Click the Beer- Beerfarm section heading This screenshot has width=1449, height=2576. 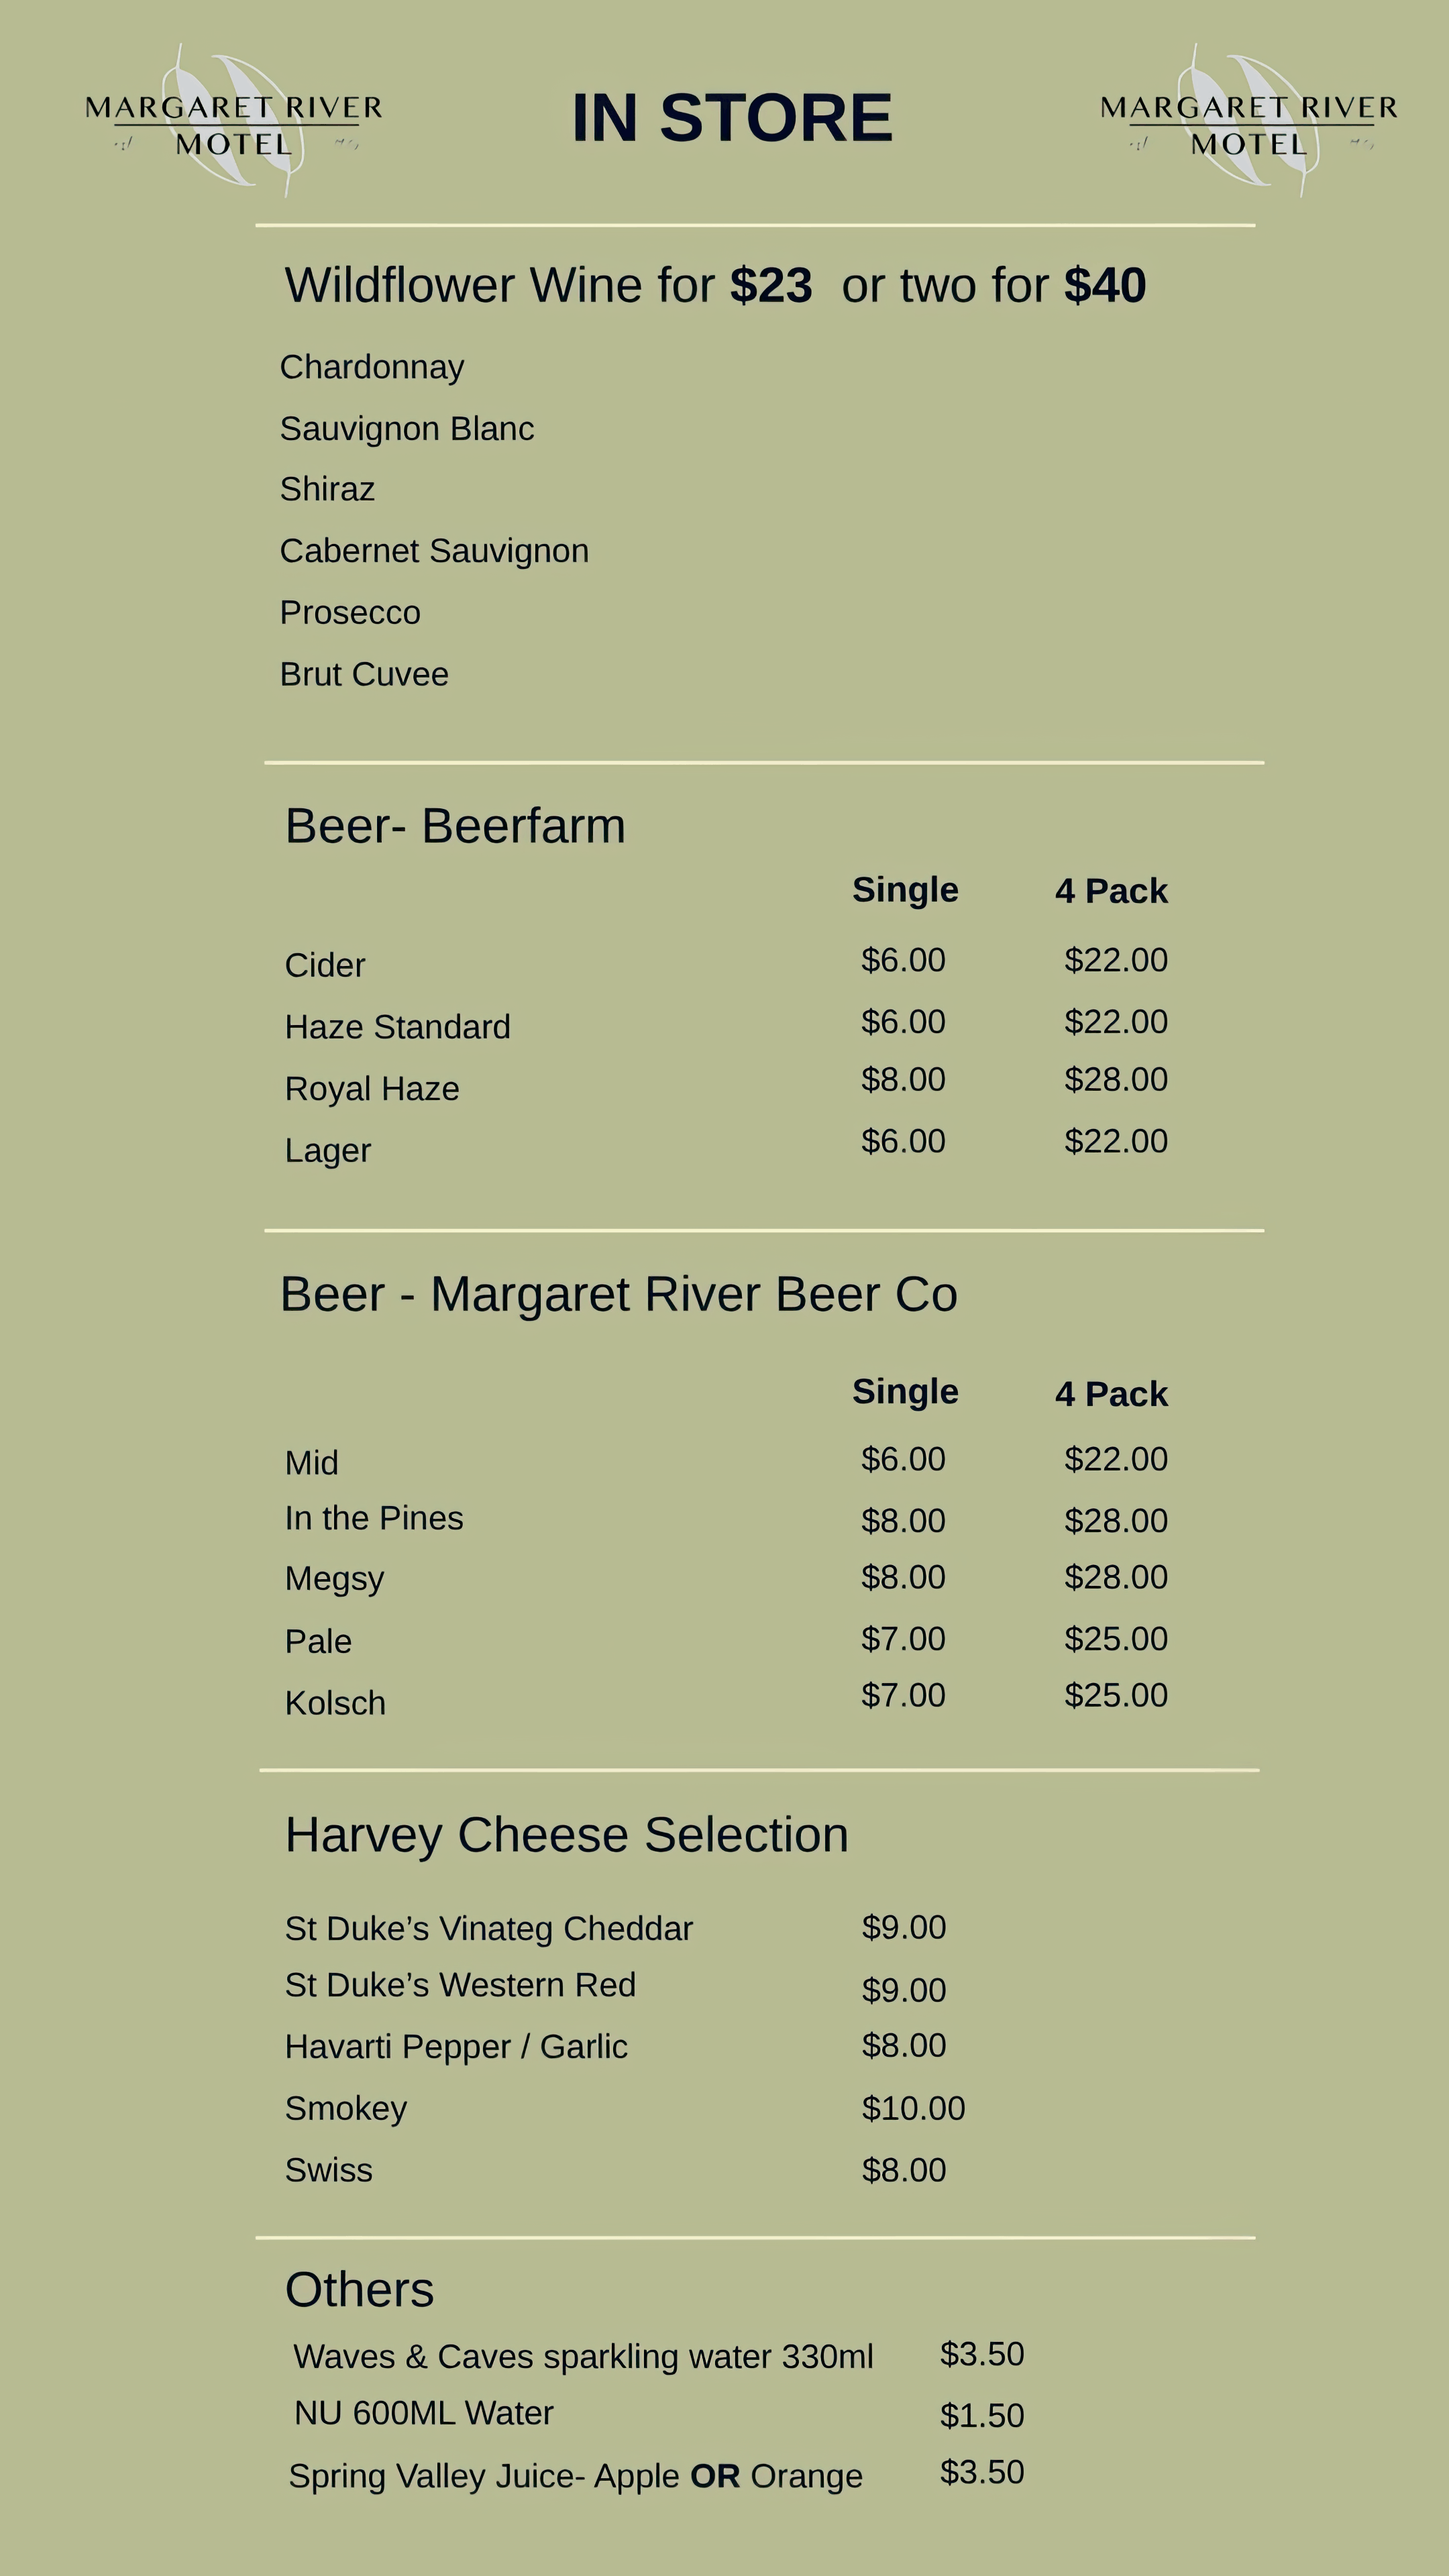(x=455, y=827)
